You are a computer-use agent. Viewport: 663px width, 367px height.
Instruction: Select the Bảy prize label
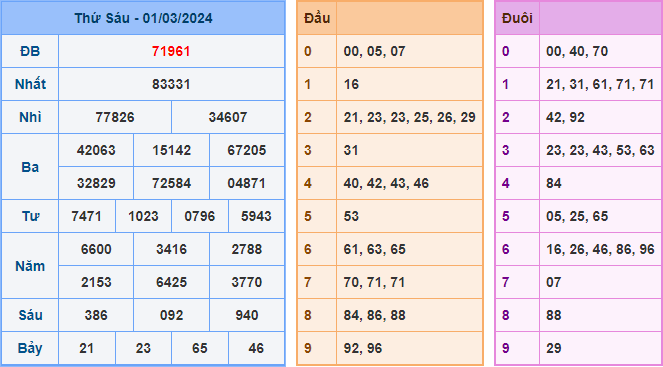[30, 348]
